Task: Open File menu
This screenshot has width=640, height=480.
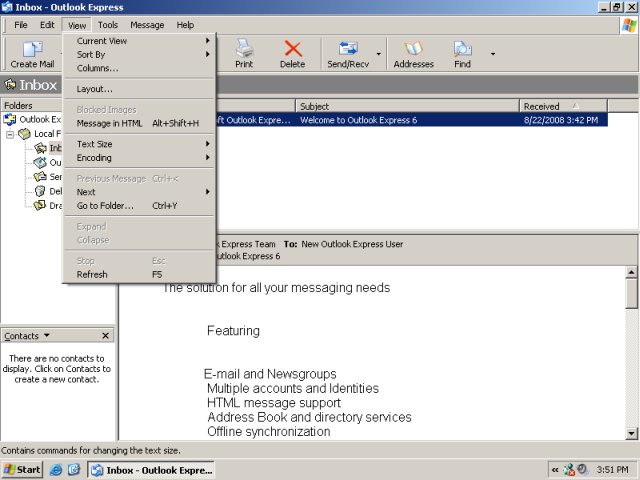Action: click(21, 25)
